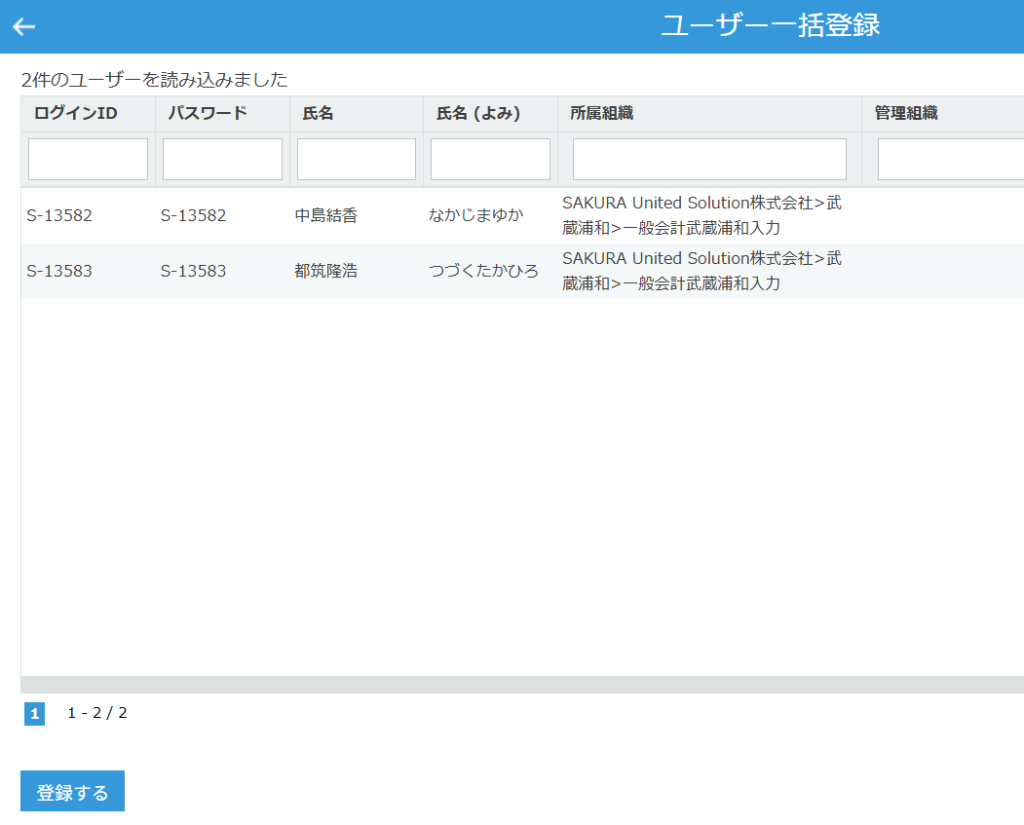Focus the 管理組織 filter box
The width and height of the screenshot is (1024, 825).
click(950, 159)
